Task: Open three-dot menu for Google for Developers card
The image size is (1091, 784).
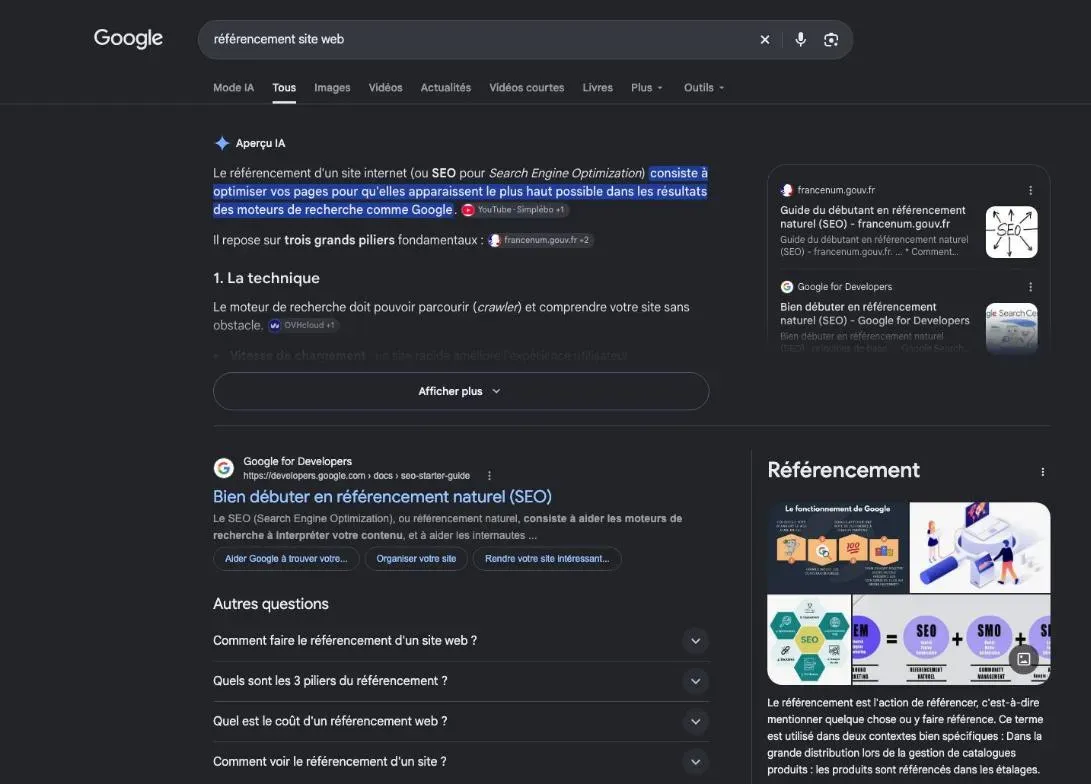Action: [1030, 287]
